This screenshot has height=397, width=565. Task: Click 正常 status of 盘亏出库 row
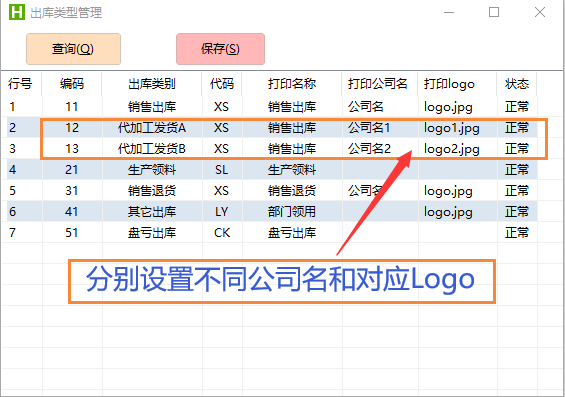coord(517,233)
